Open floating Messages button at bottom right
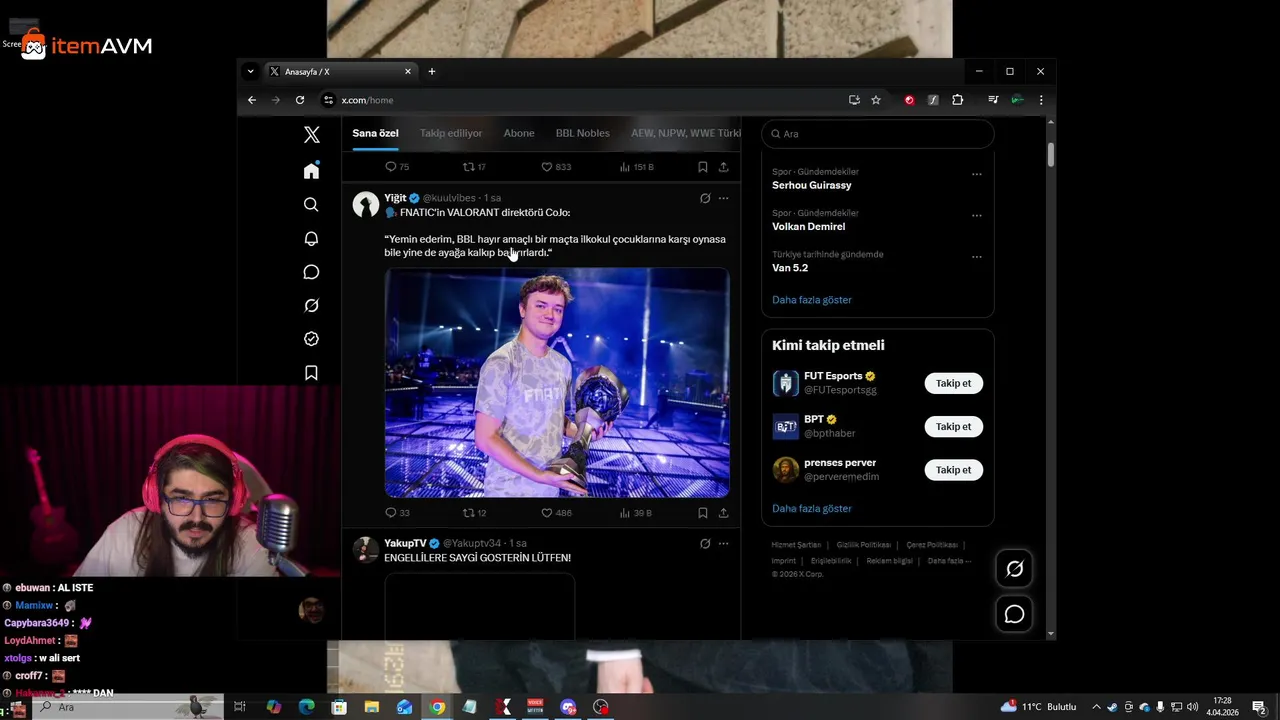The height and width of the screenshot is (720, 1280). [1014, 614]
